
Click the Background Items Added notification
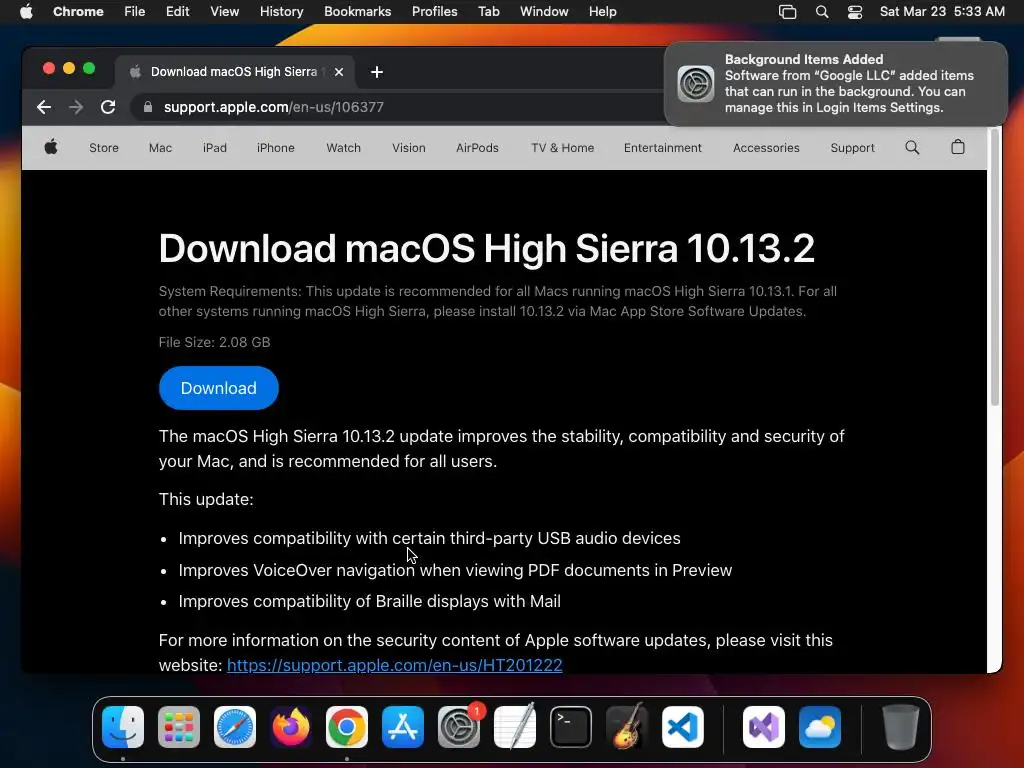(835, 84)
